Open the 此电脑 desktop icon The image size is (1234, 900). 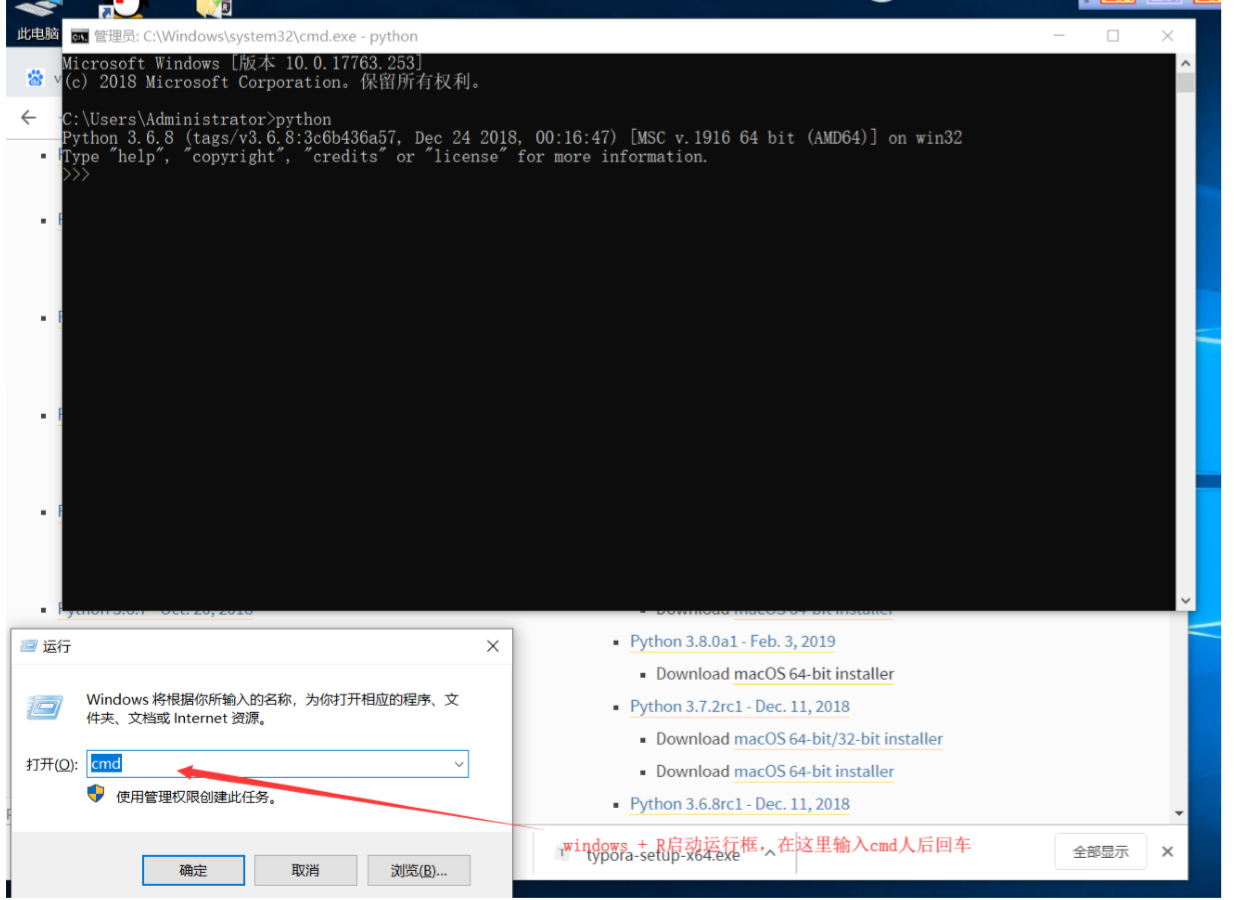click(x=37, y=22)
